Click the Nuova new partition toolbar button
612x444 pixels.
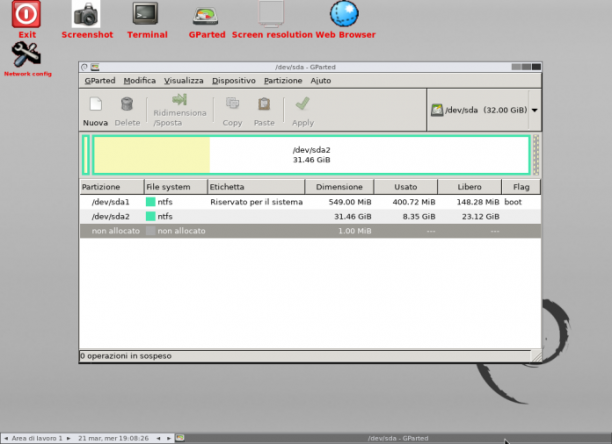[95, 112]
